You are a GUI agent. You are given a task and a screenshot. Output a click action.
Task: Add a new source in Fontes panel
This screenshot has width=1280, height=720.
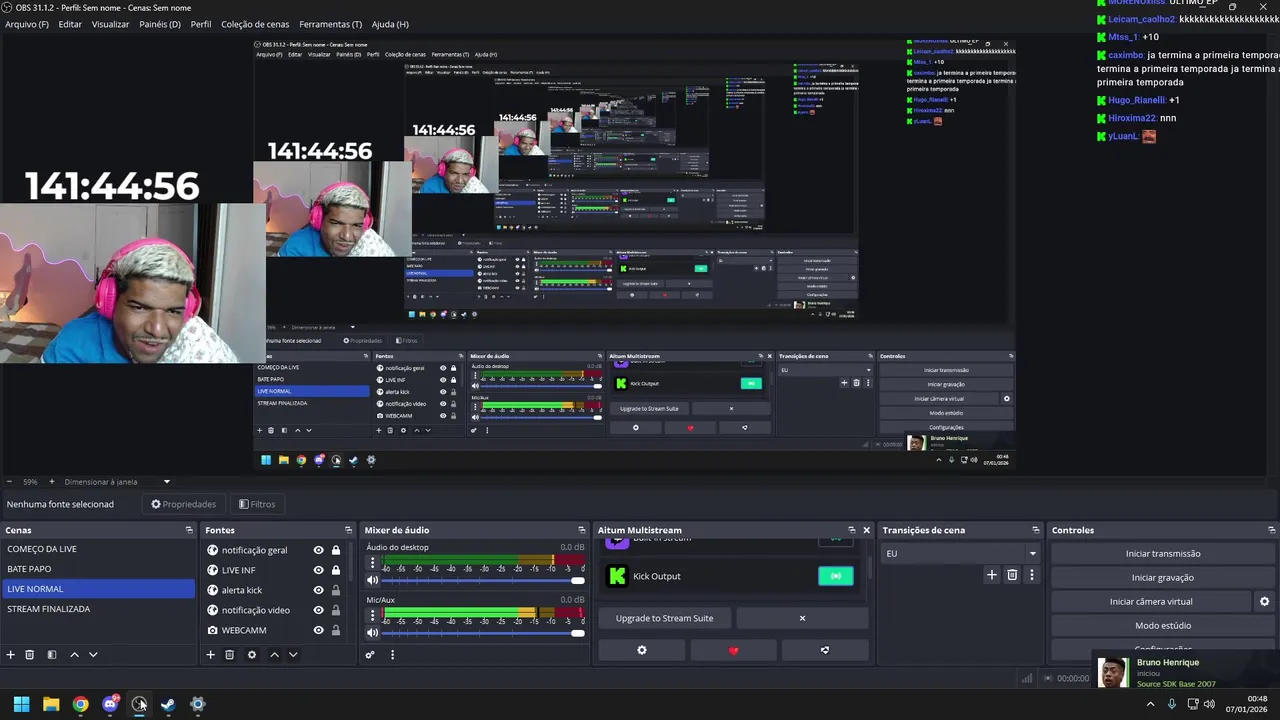tap(210, 655)
